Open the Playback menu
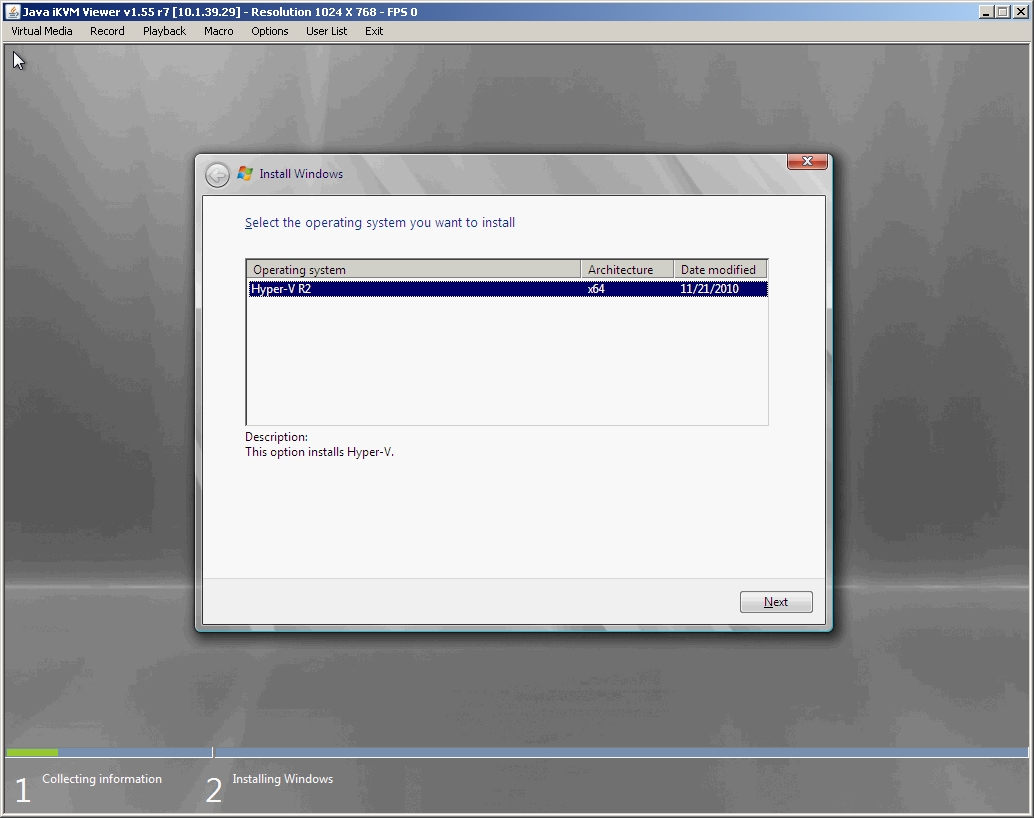 click(164, 31)
